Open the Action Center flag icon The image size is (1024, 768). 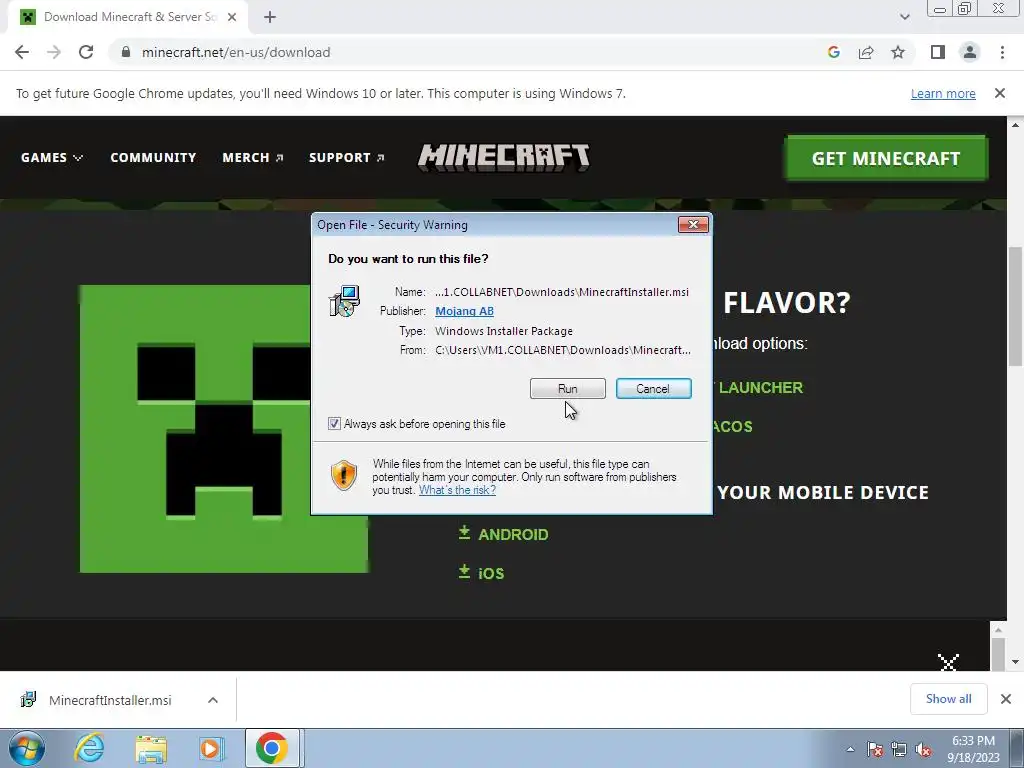[875, 749]
